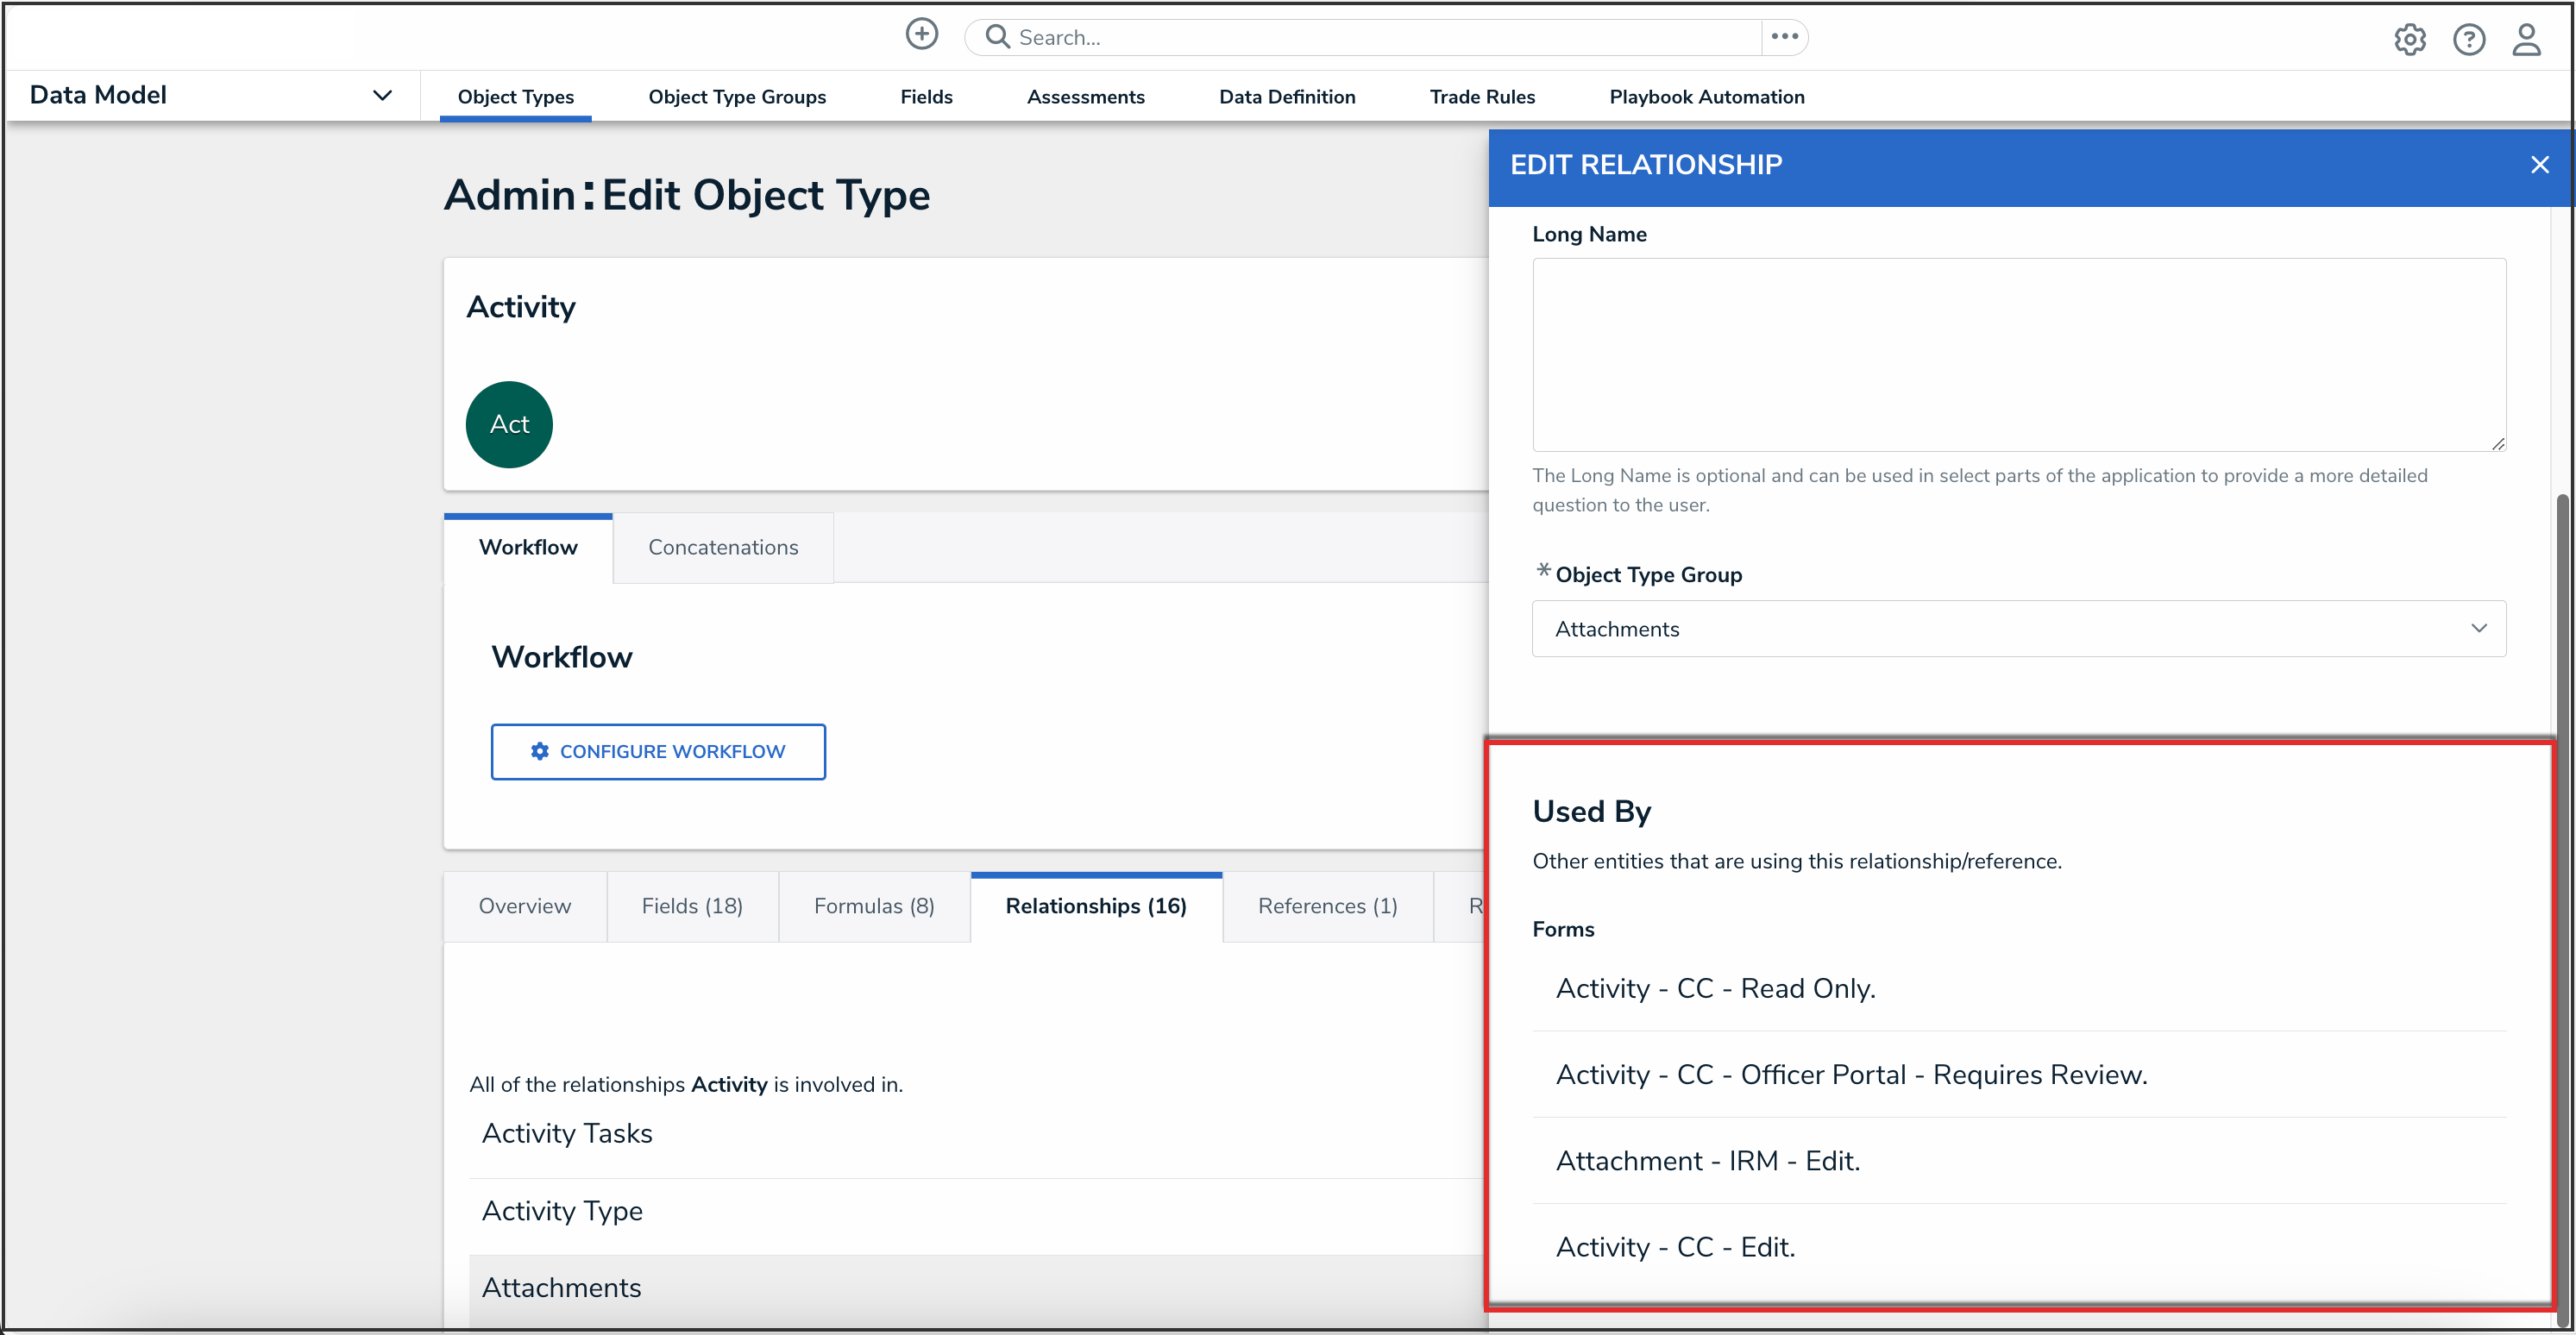Open the Fields (18) tab
This screenshot has width=2576, height=1335.
[692, 906]
